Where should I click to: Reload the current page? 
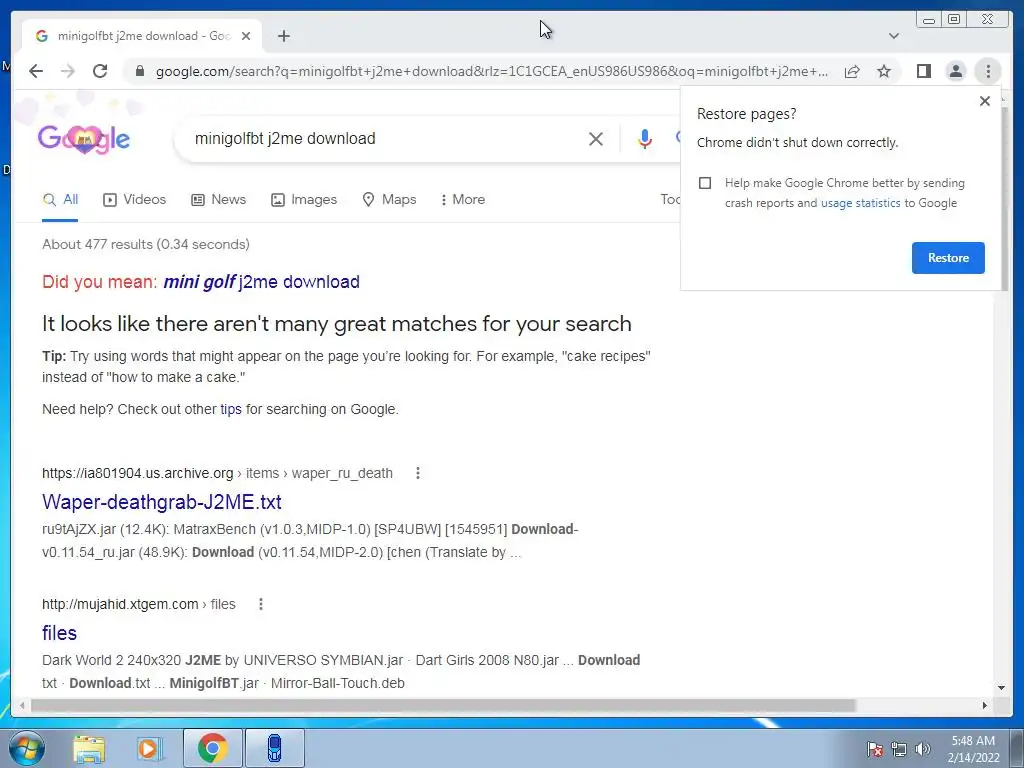100,71
